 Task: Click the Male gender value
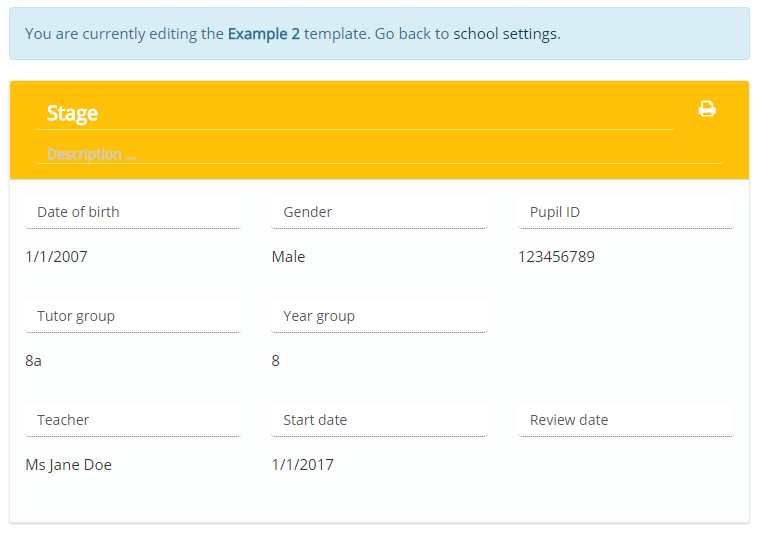point(288,257)
